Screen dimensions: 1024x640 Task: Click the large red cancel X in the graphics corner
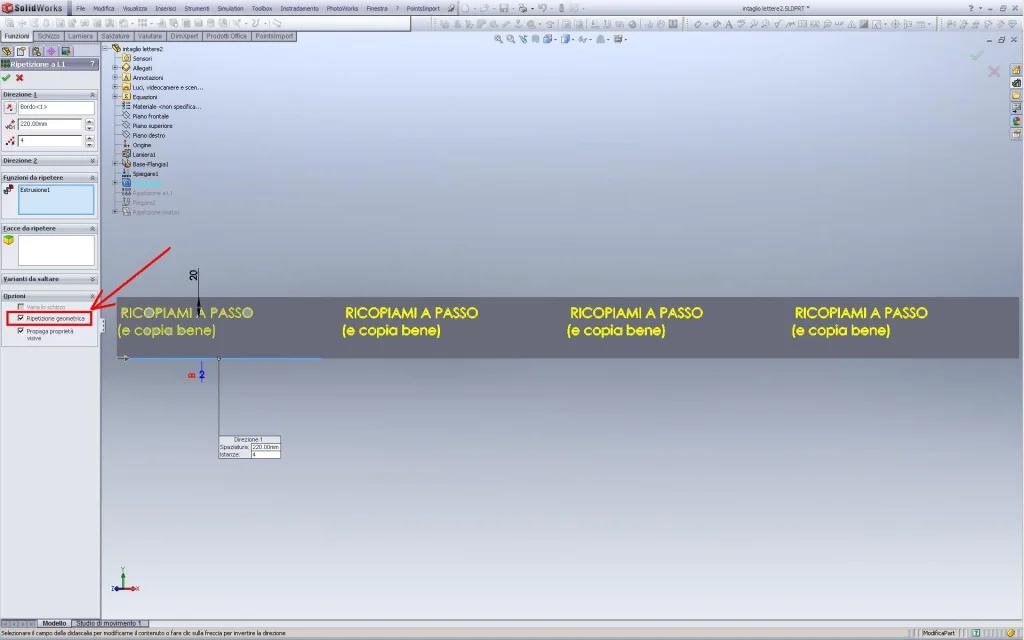coord(994,71)
